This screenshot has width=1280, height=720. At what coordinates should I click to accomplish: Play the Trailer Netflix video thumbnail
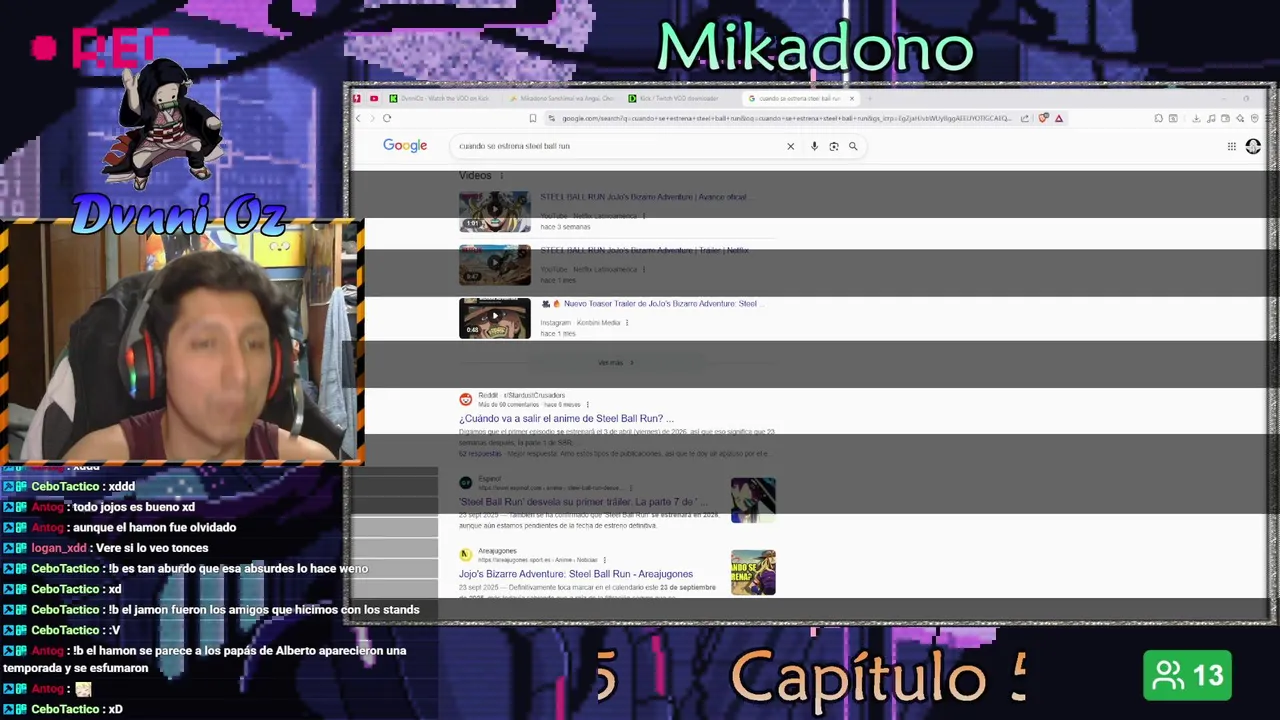pos(495,265)
